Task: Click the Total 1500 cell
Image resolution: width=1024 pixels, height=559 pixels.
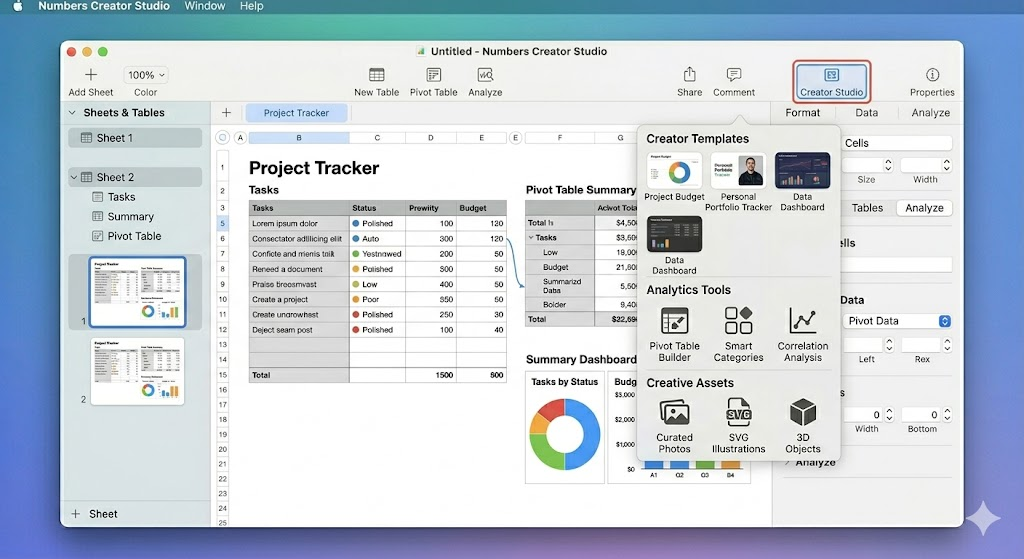Action: (430, 375)
